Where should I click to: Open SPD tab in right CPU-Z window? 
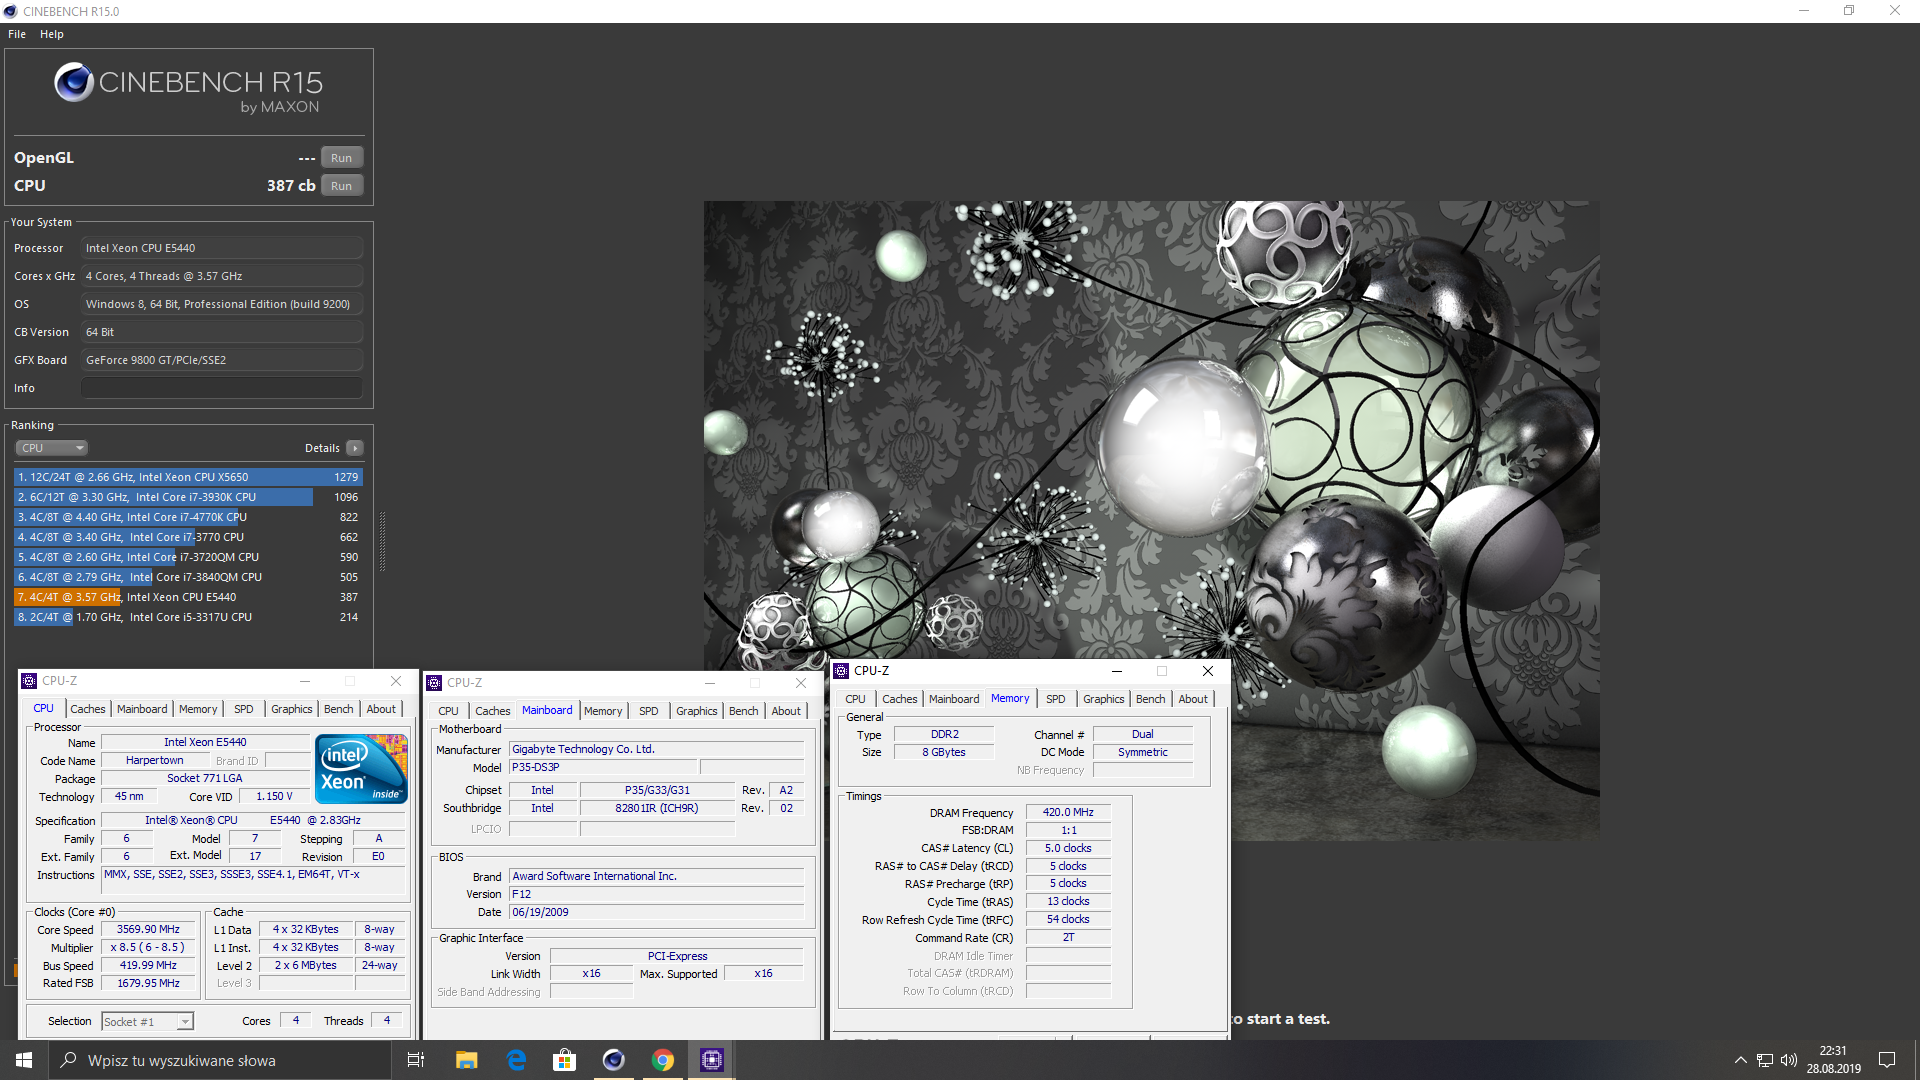[x=1056, y=699]
